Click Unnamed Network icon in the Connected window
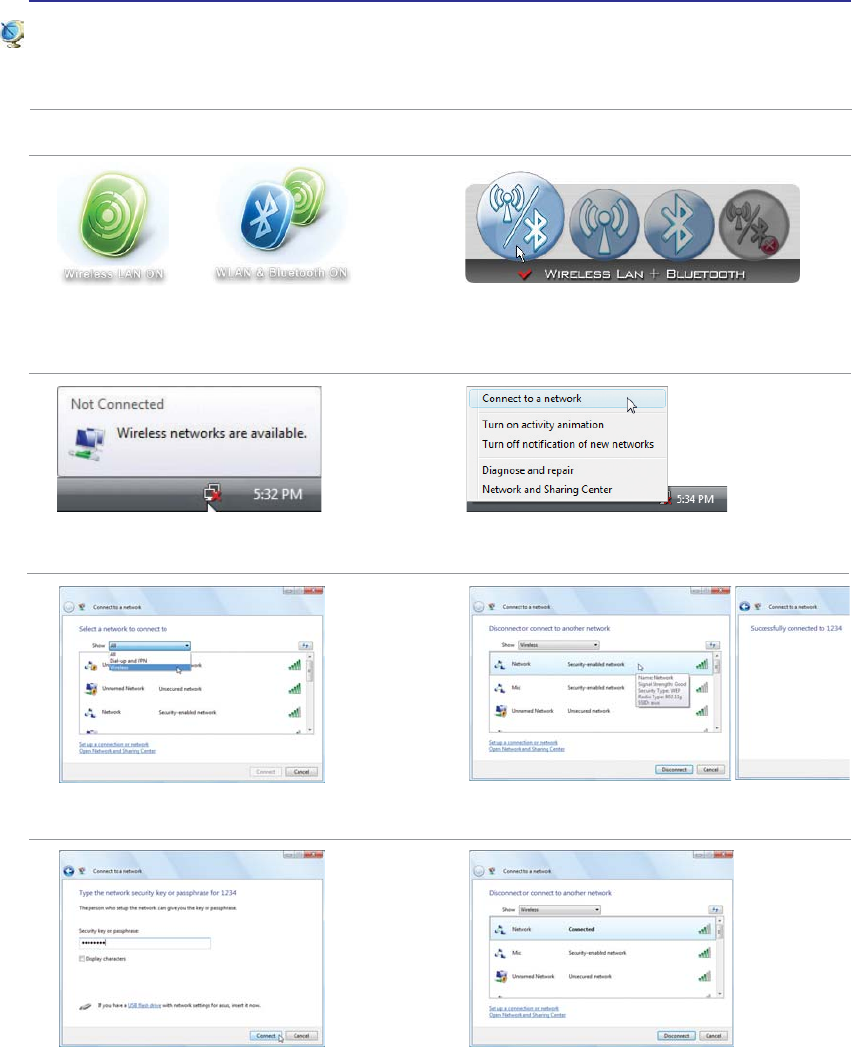 pyautogui.click(x=501, y=976)
